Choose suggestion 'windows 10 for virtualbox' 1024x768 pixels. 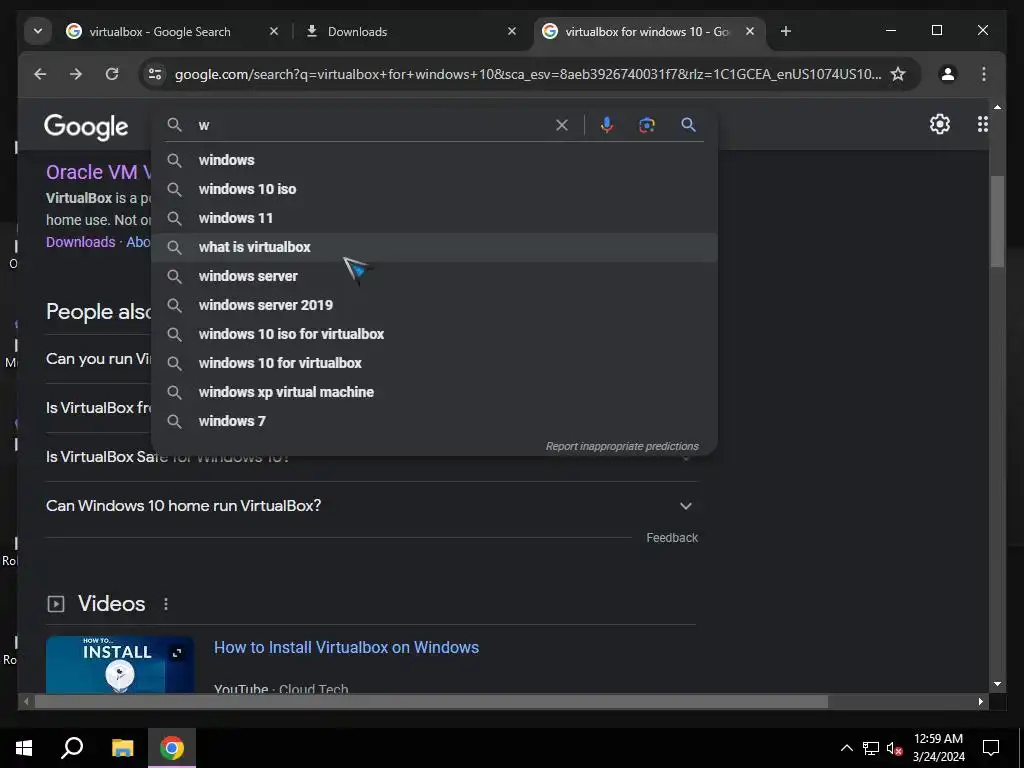[x=434, y=363]
